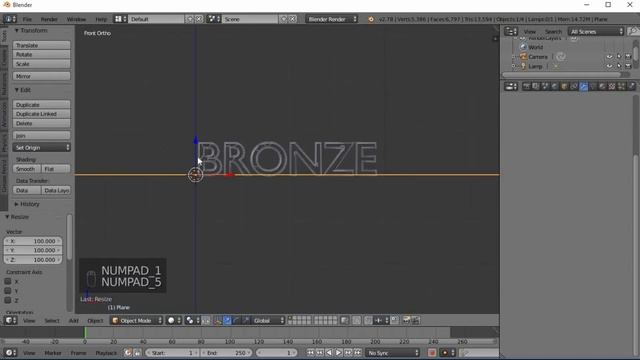Set shading to Flat

[x=56, y=169]
